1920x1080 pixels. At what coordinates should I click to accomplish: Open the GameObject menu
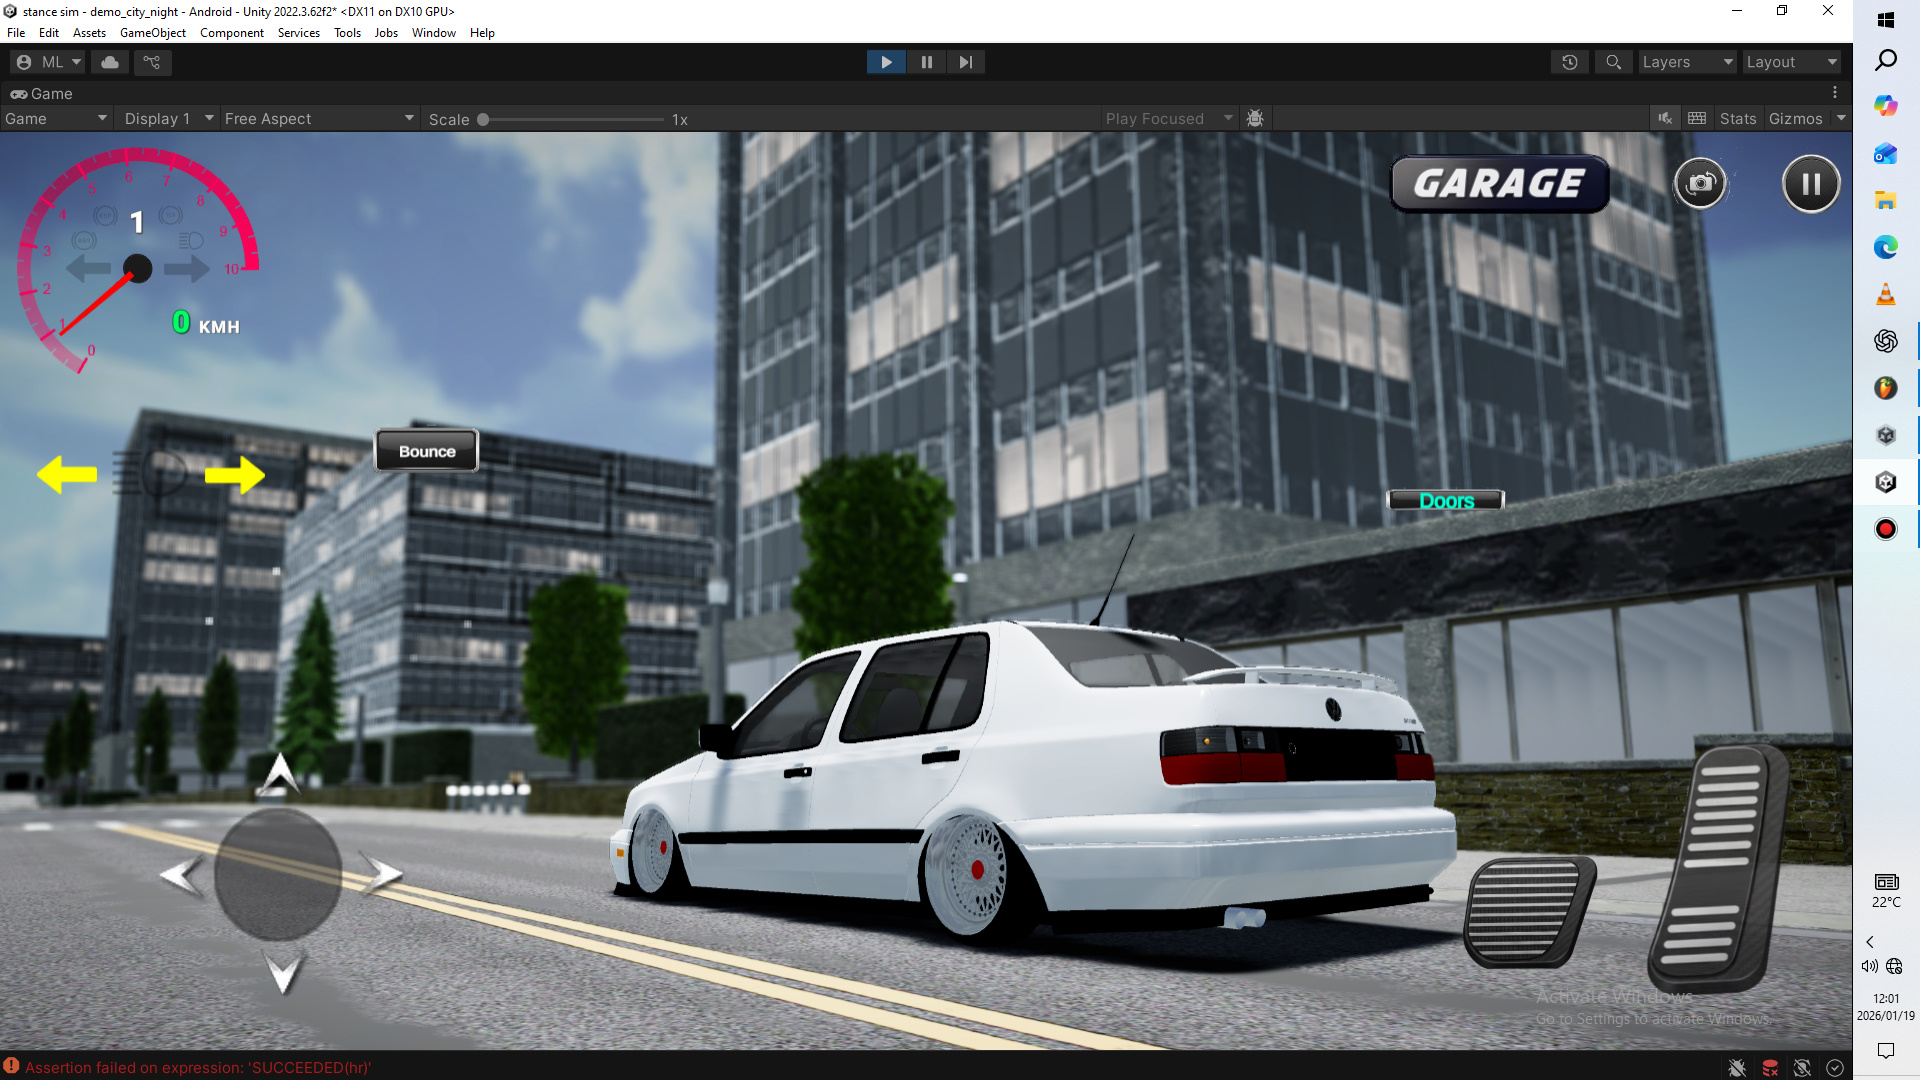[x=152, y=33]
